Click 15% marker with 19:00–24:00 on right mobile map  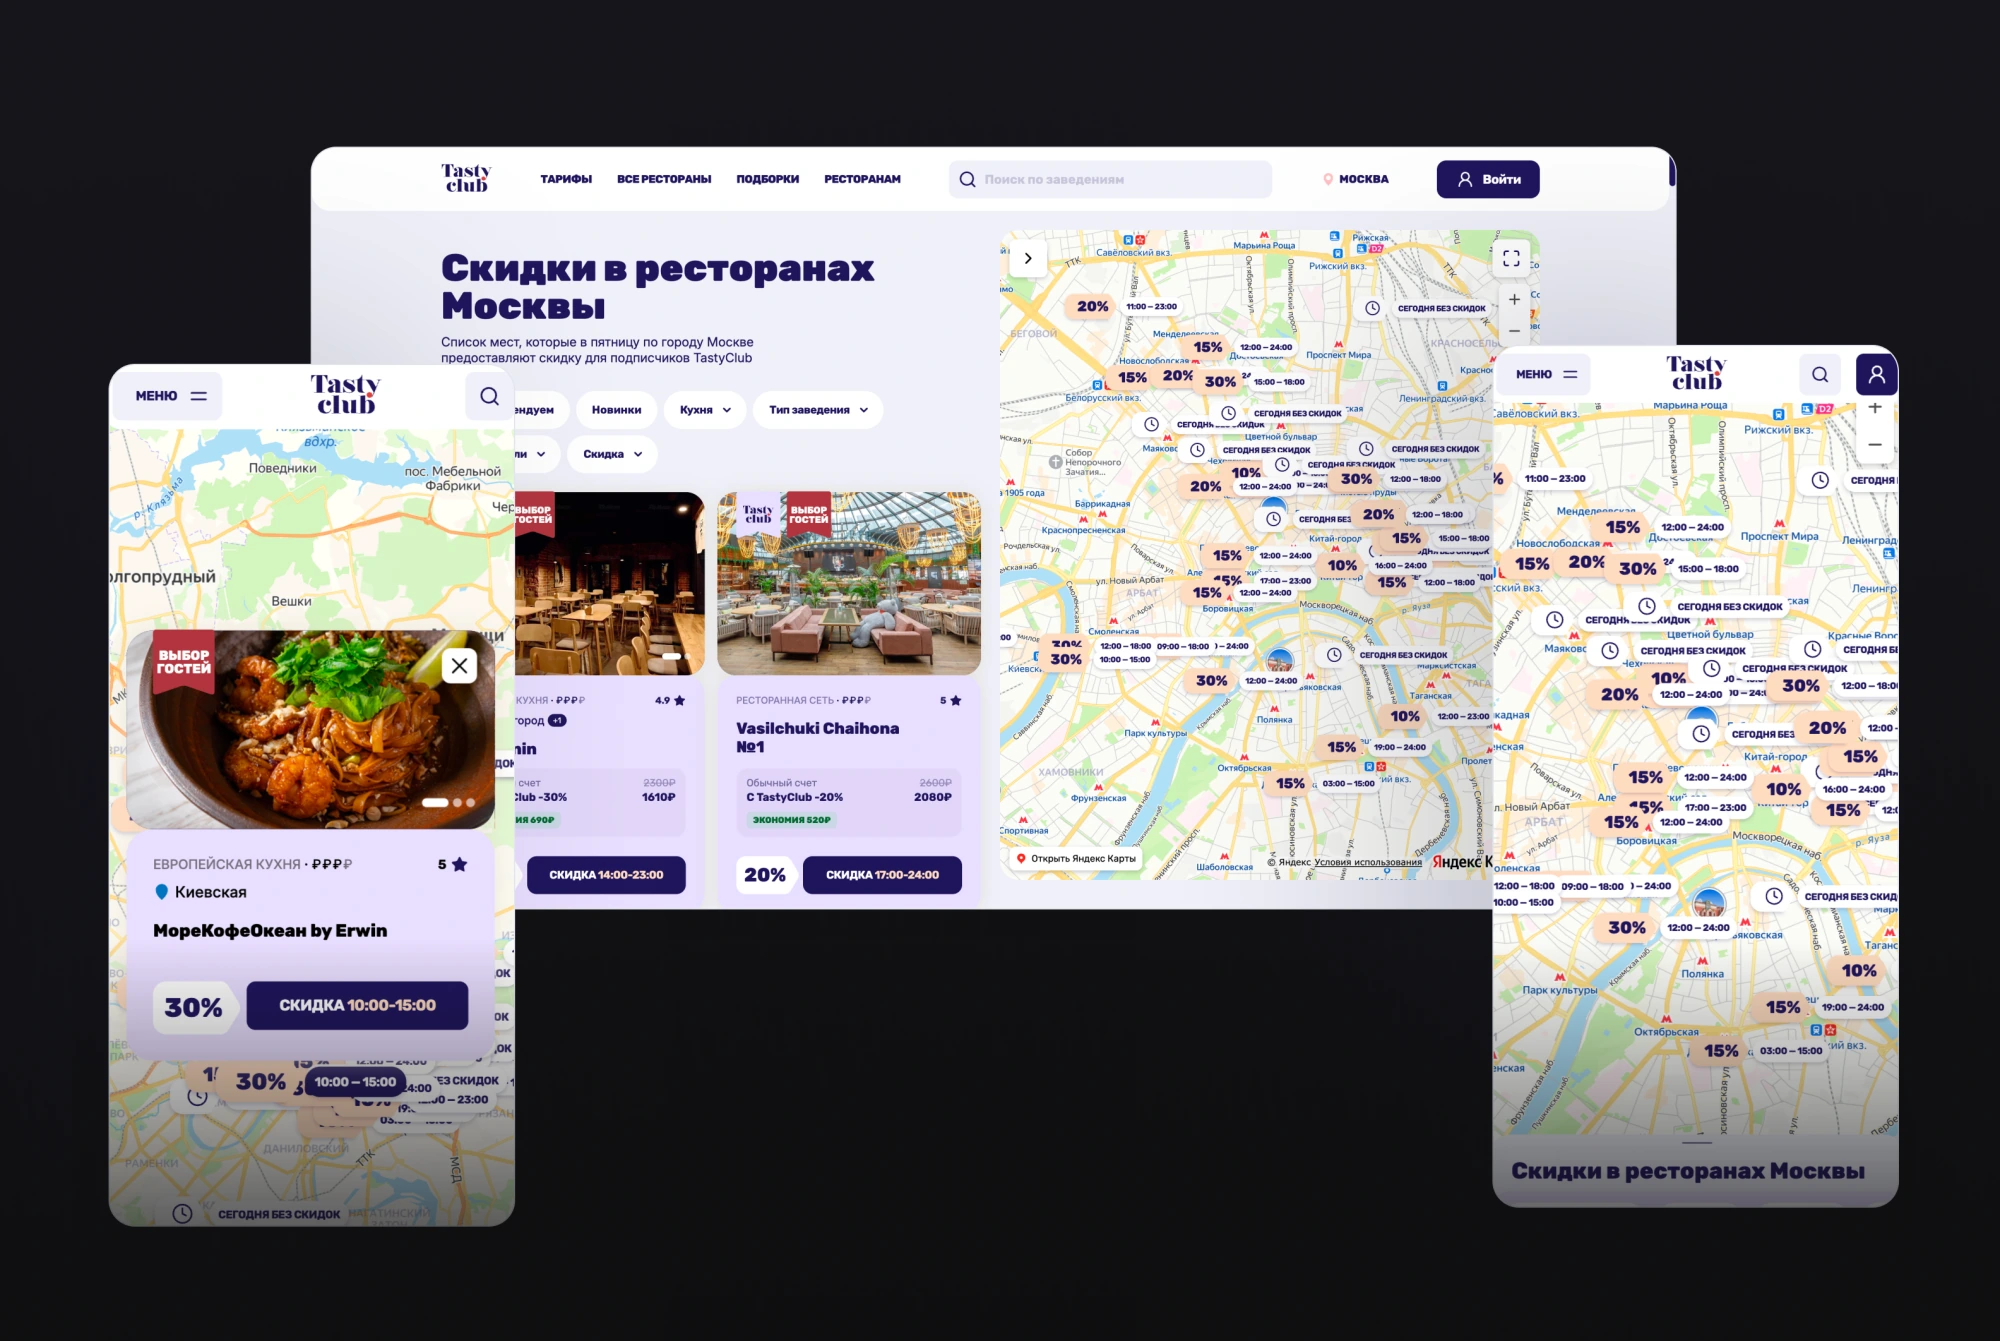click(1782, 1007)
